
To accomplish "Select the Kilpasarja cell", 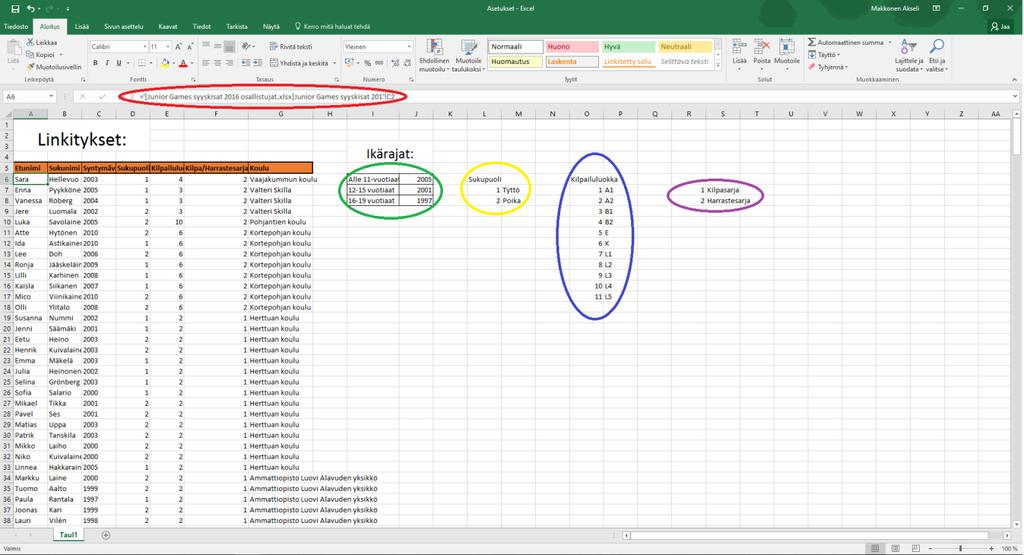I will (723, 190).
